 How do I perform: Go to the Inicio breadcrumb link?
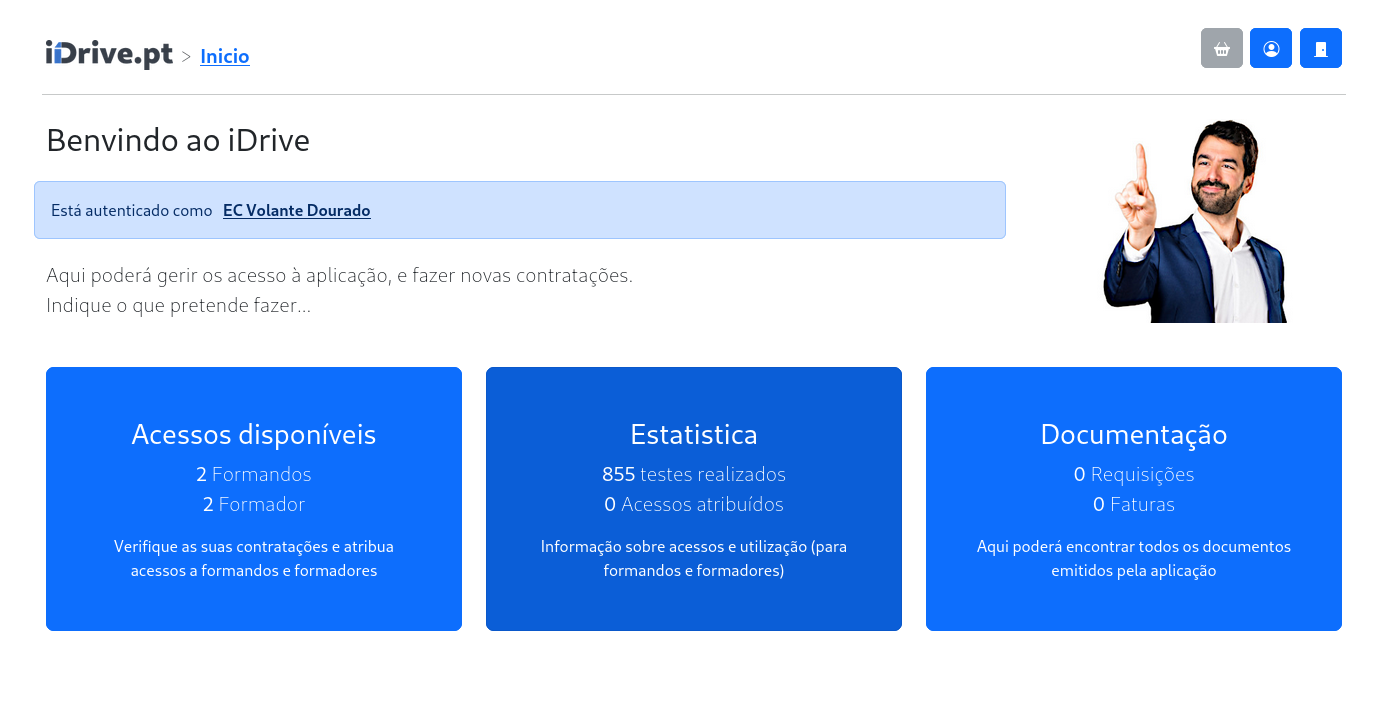tap(224, 56)
